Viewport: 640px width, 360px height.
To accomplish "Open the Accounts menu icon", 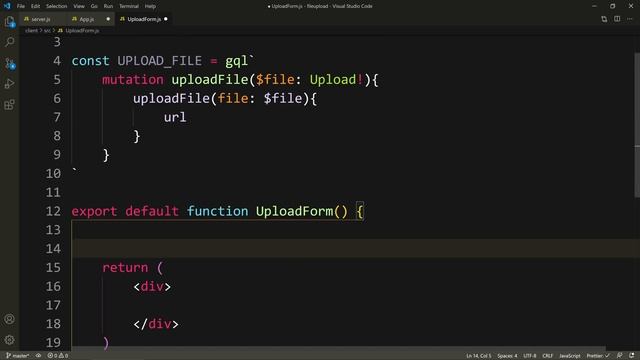I will (x=9, y=319).
